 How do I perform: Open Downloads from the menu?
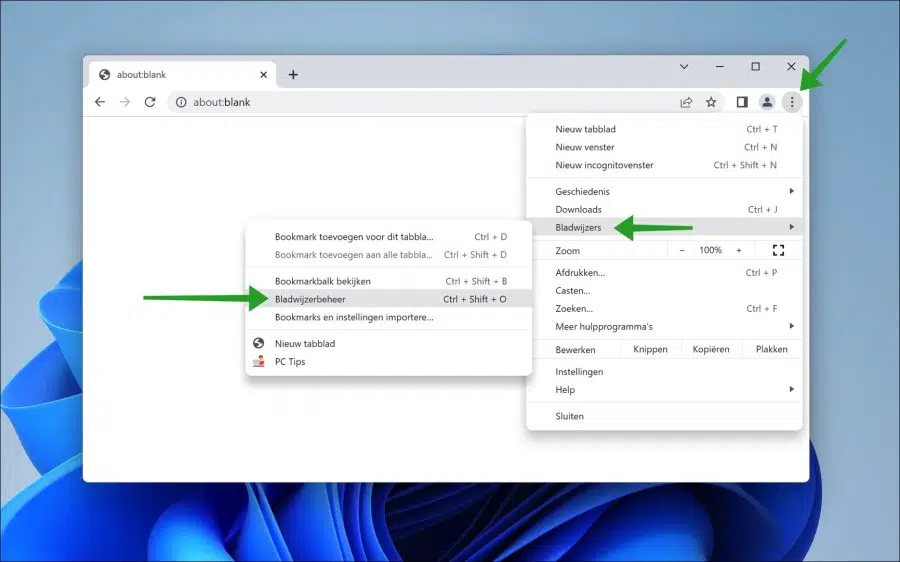[664, 210]
